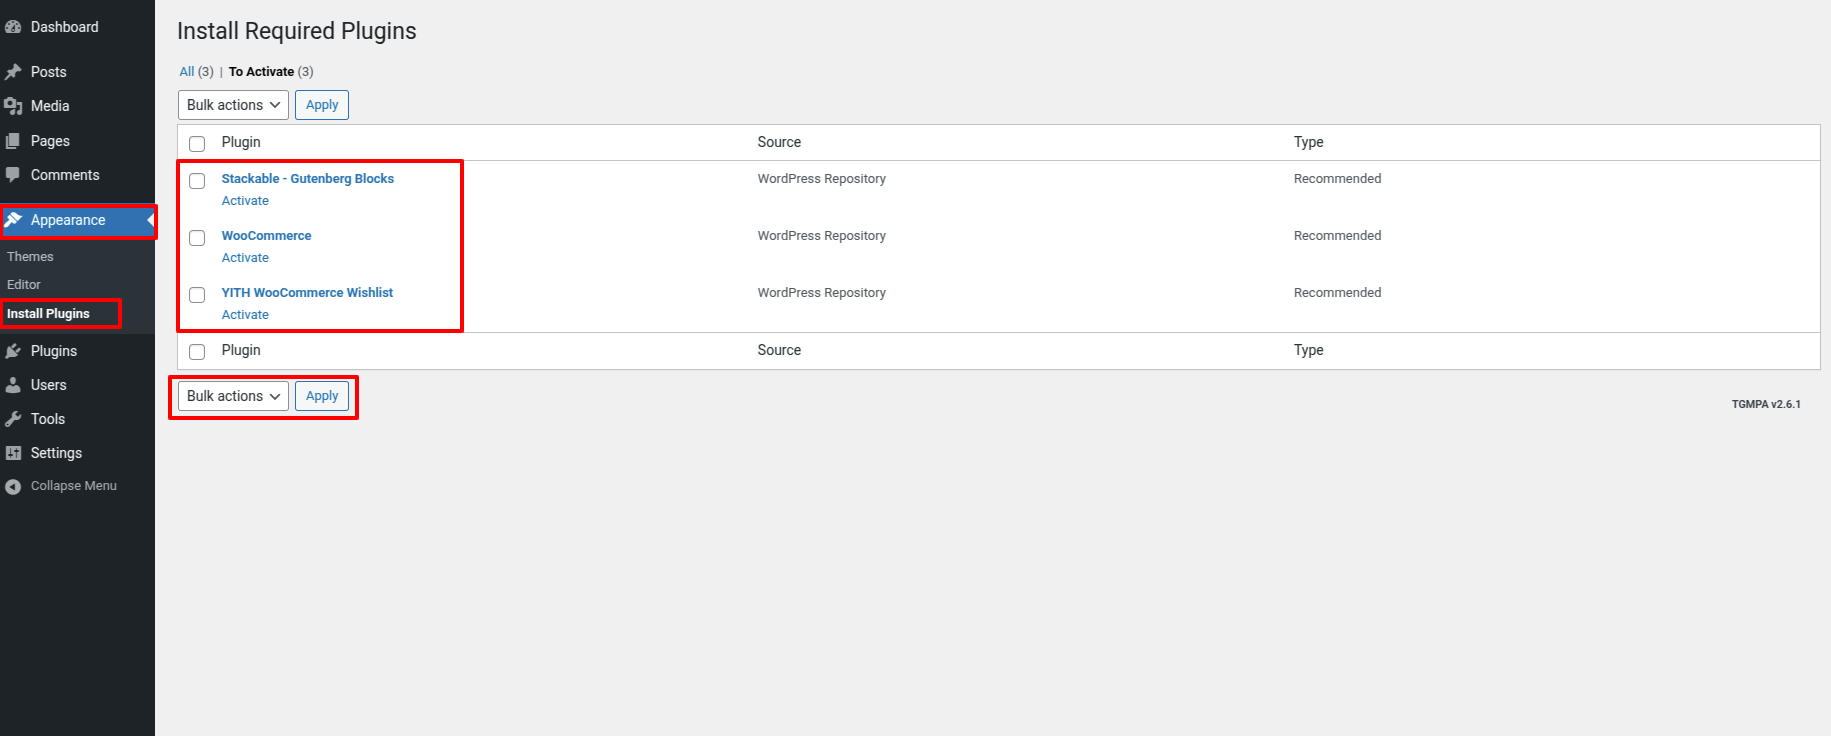Open the WooCommerce plugin link

[x=266, y=236]
